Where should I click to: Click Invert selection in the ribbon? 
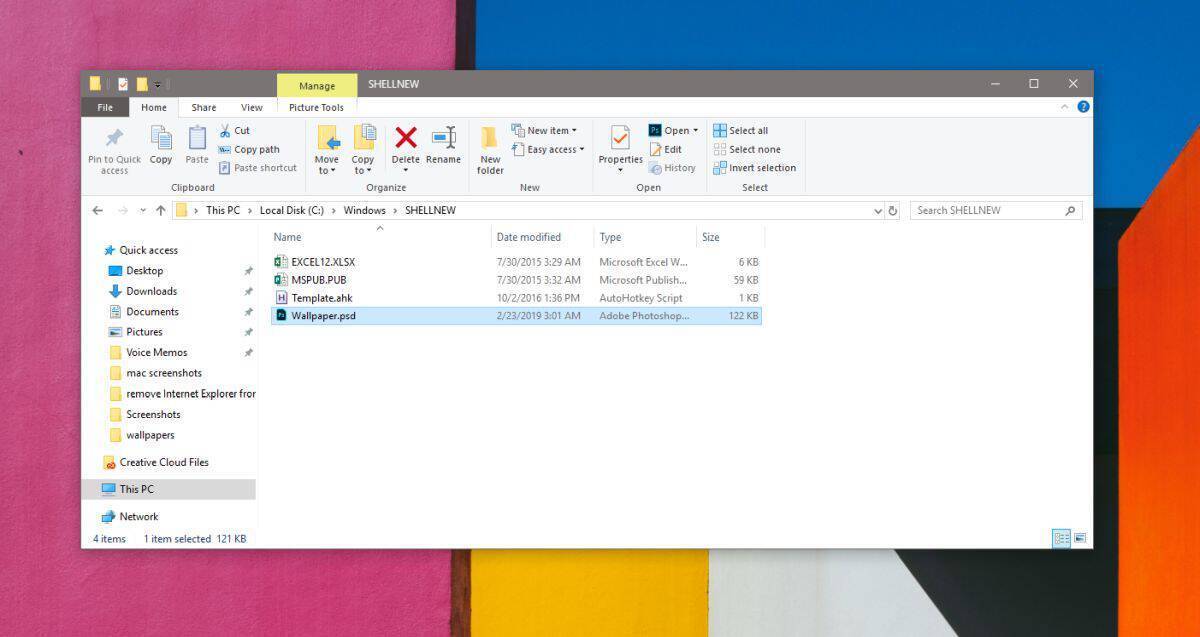(755, 168)
